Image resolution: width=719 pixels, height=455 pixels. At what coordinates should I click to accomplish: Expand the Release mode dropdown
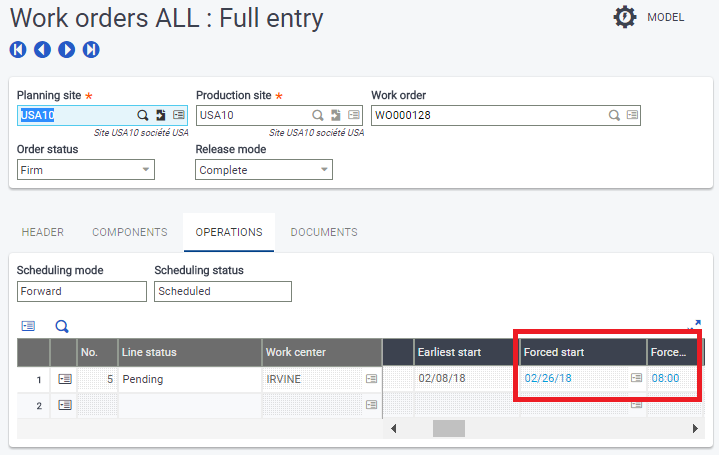coord(324,170)
